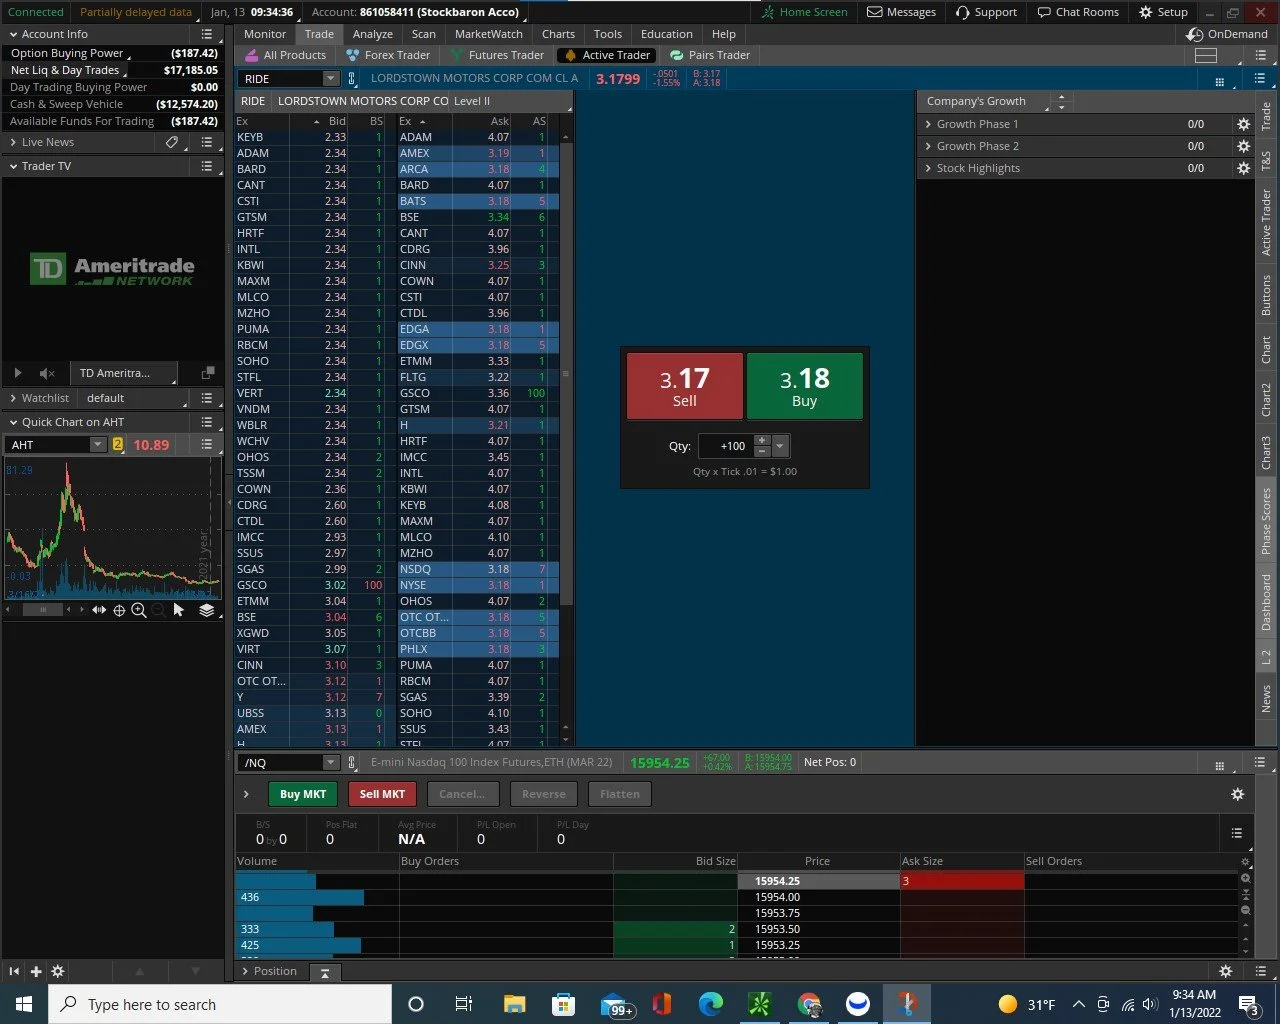Collapse the Account Info section

click(x=13, y=34)
